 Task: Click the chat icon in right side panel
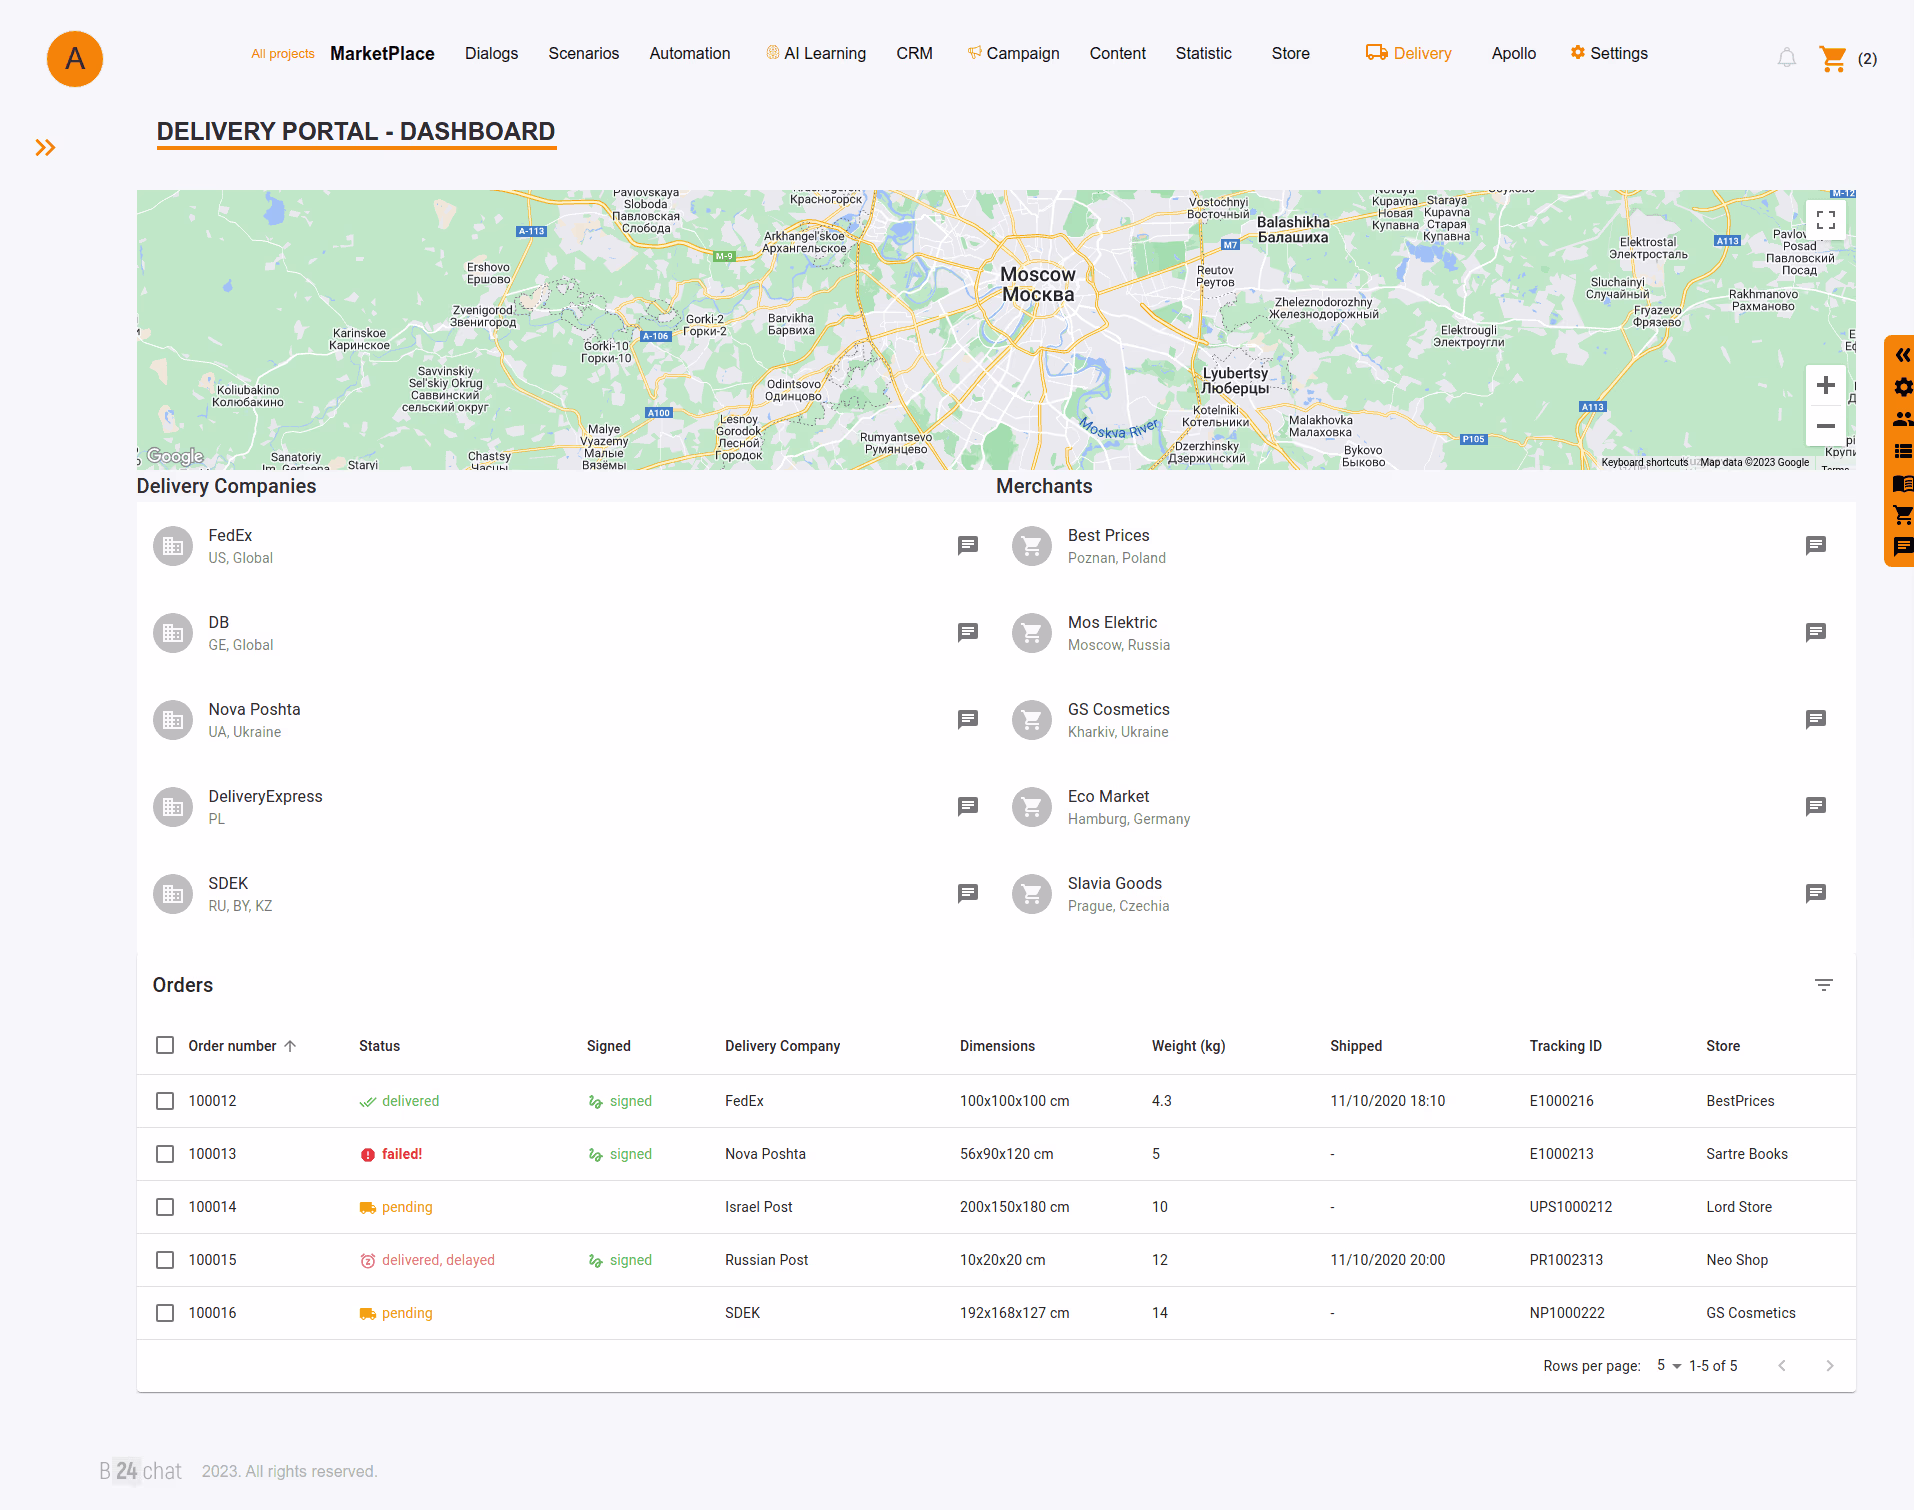(1903, 546)
